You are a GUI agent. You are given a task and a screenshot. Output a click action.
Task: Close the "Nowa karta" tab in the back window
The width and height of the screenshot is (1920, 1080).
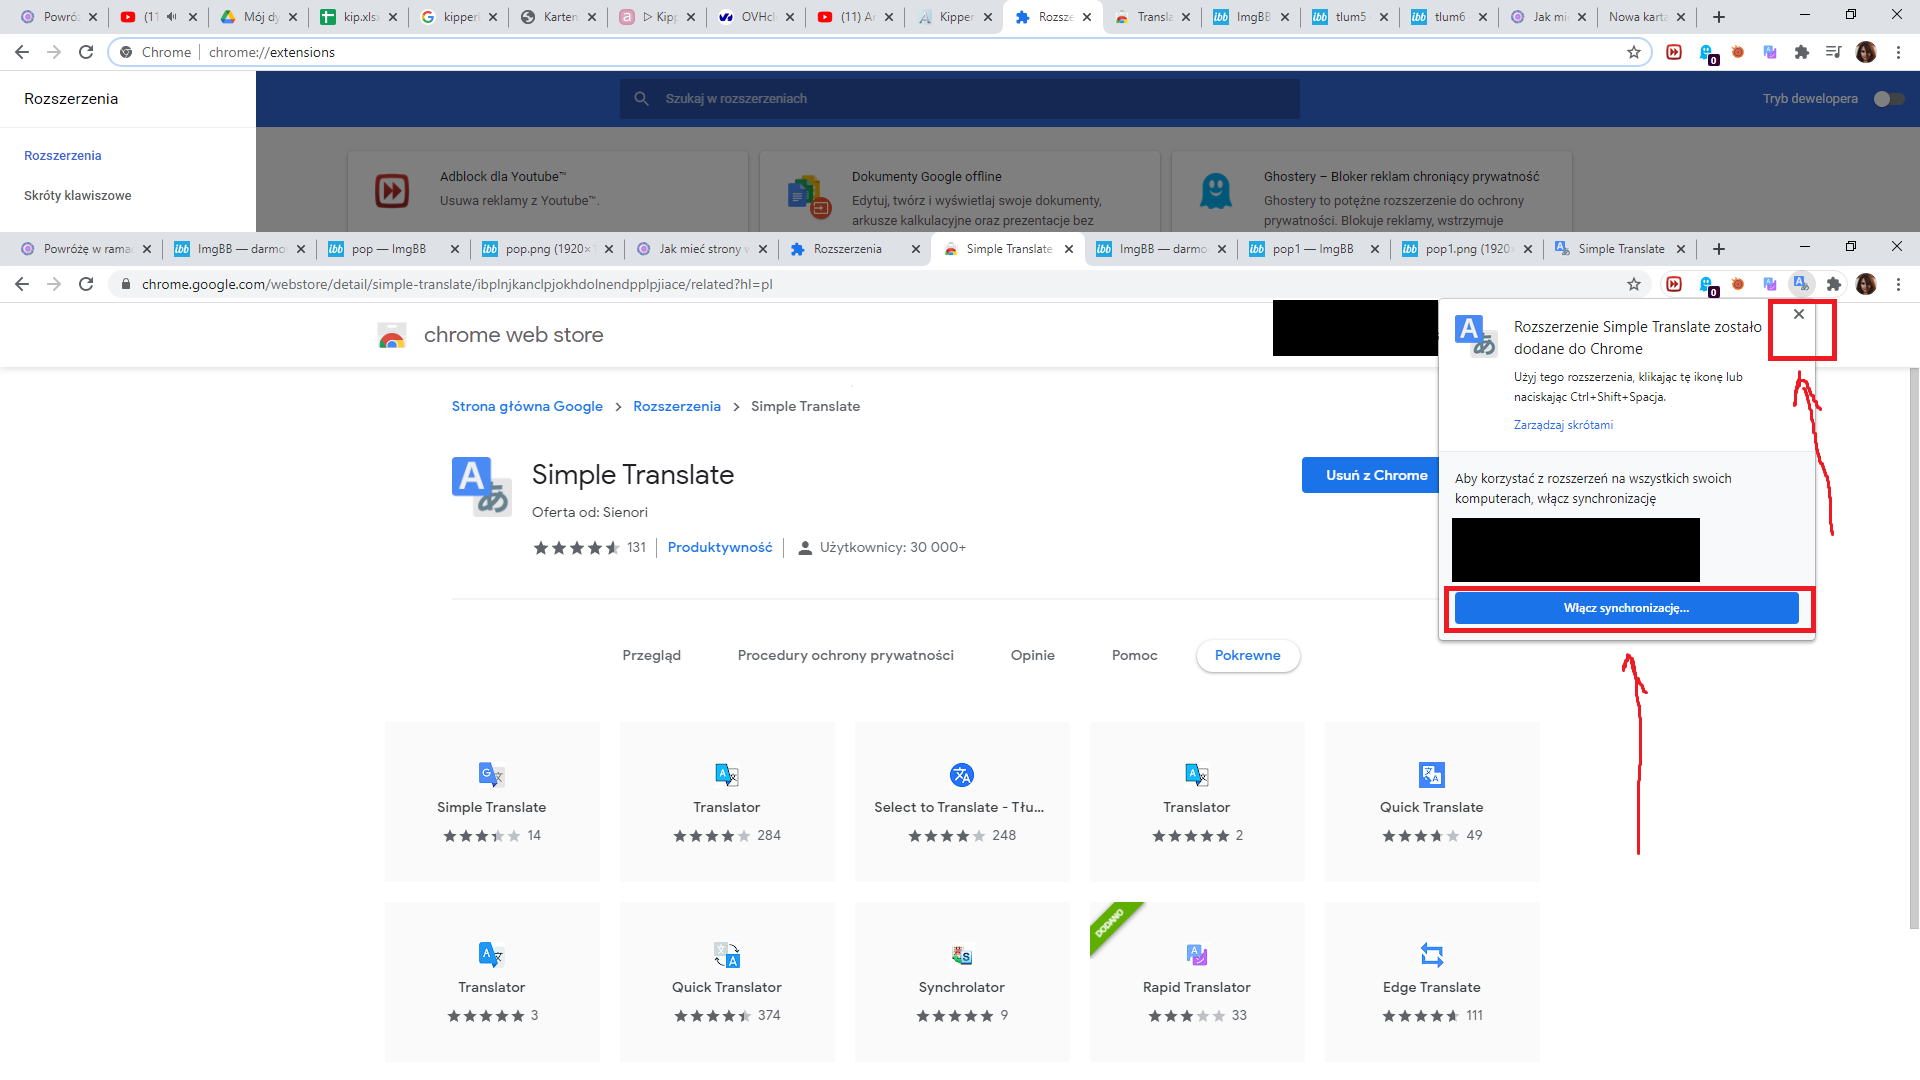[1681, 17]
